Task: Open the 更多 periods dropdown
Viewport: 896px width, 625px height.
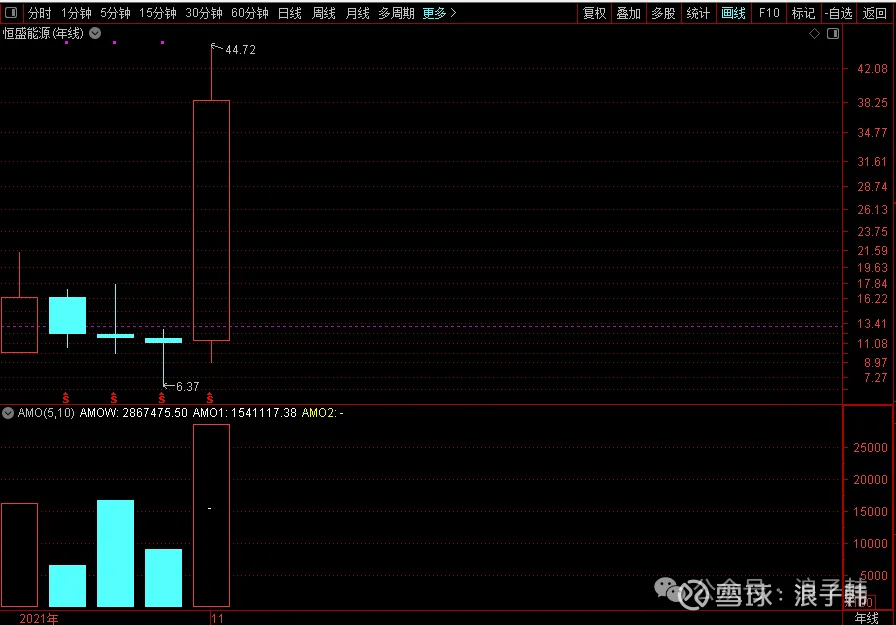Action: click(439, 13)
